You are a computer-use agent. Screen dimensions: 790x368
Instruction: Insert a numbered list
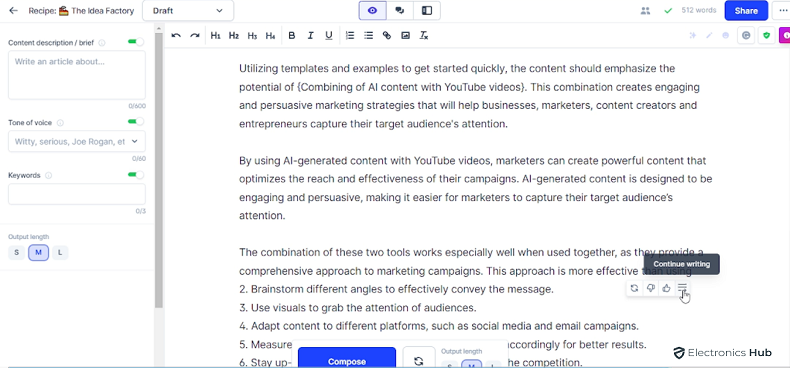pos(350,36)
